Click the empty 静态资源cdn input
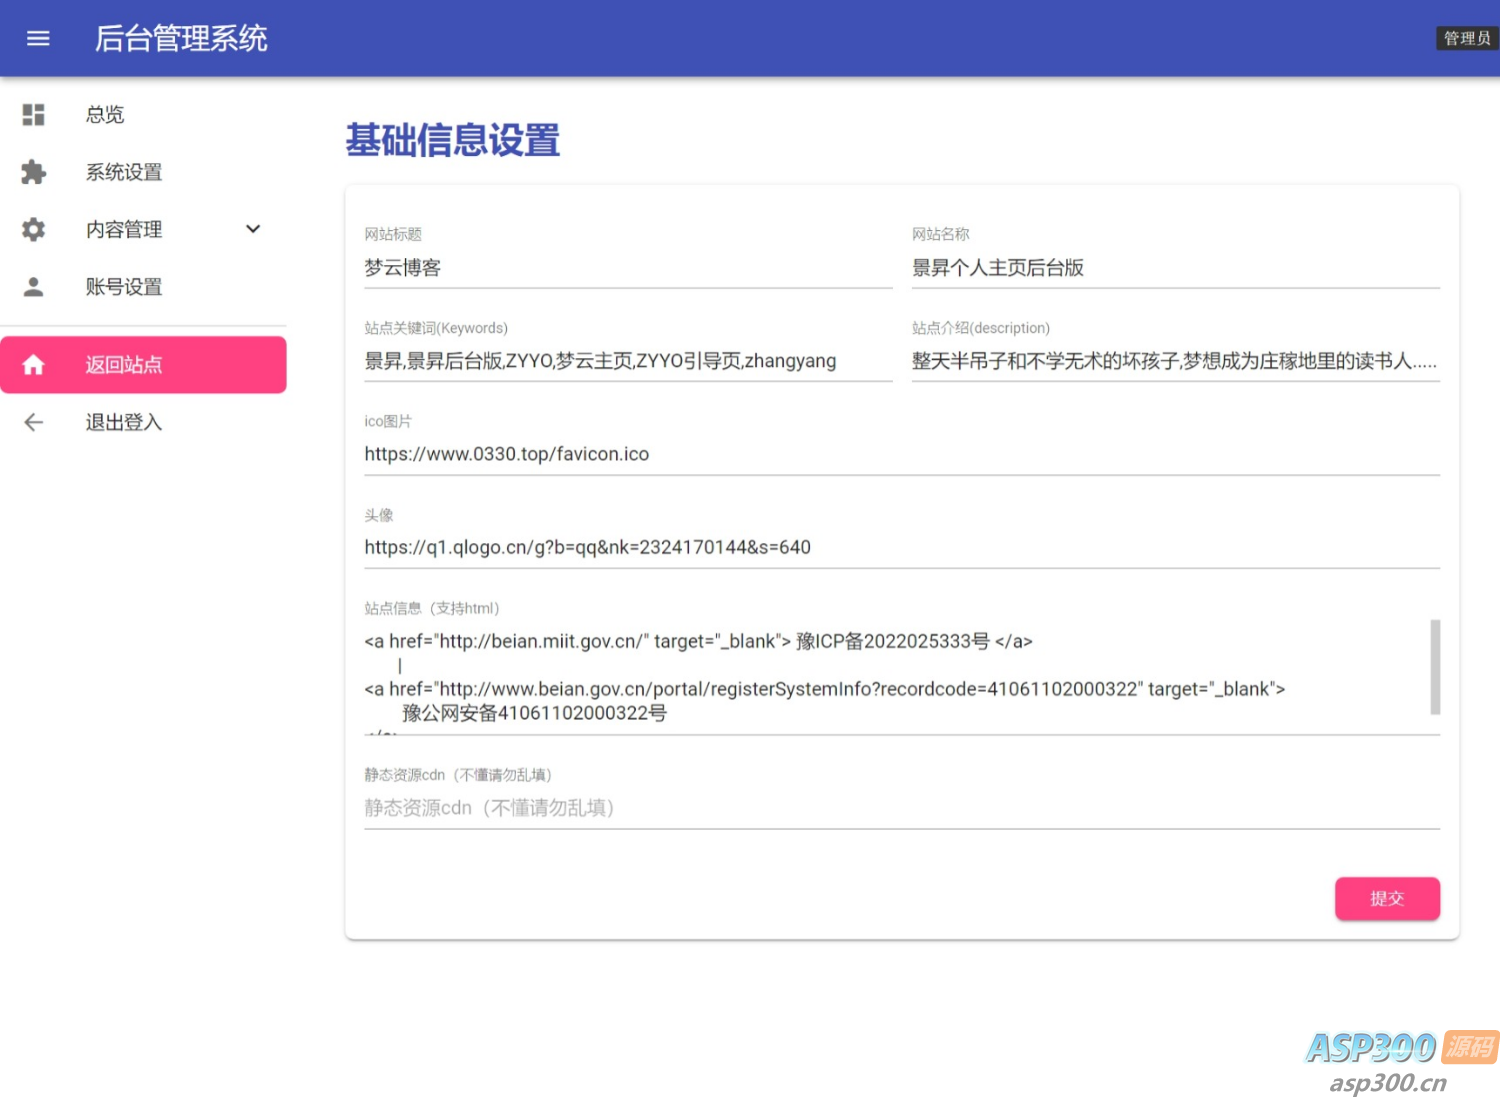 tap(900, 807)
